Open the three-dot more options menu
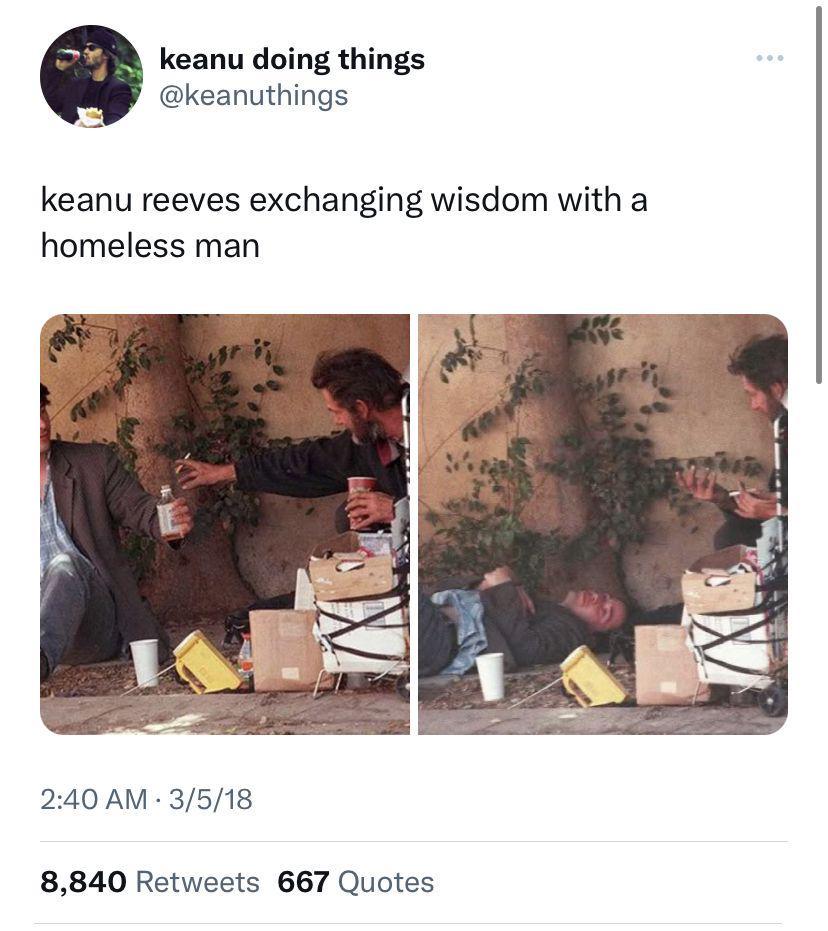This screenshot has height=931, width=828. tap(770, 58)
